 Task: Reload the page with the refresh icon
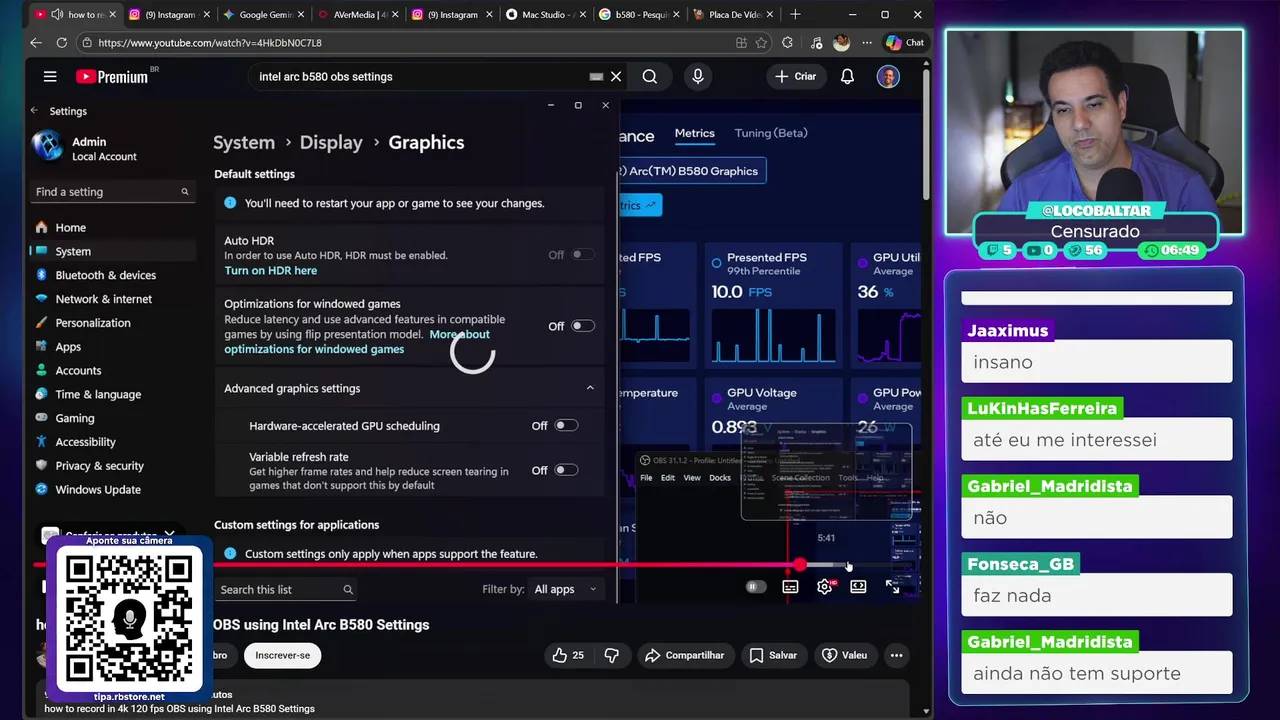61,43
